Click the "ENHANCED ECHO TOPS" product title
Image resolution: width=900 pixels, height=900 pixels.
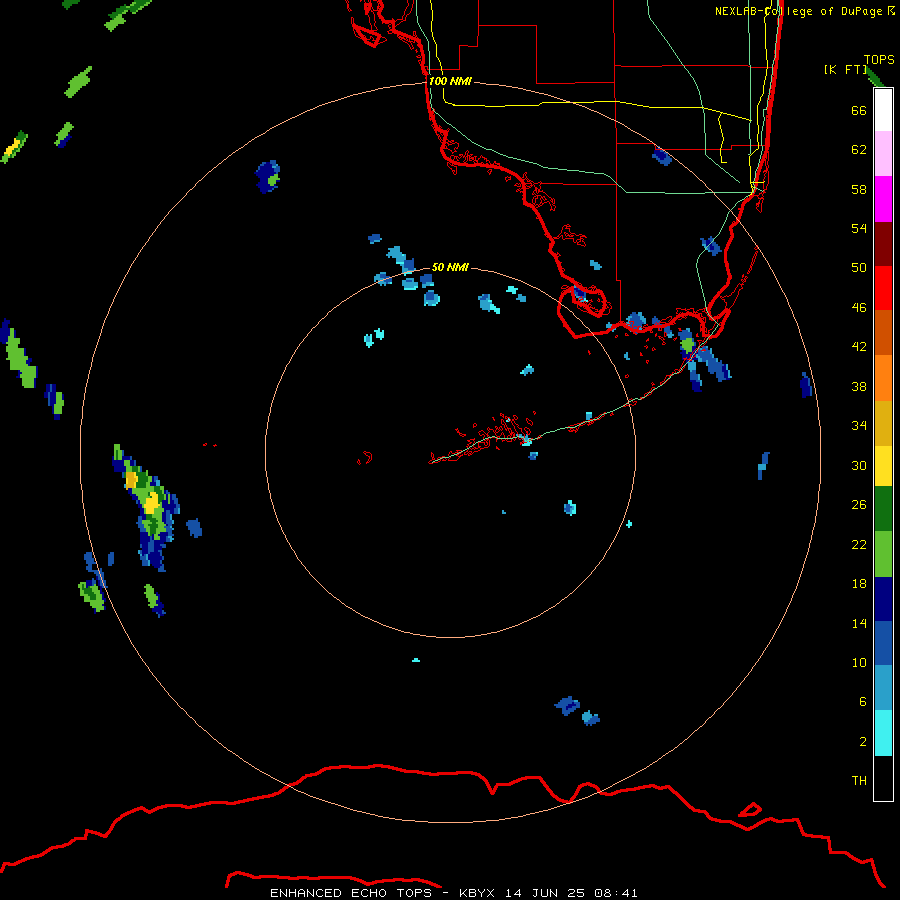(351, 893)
